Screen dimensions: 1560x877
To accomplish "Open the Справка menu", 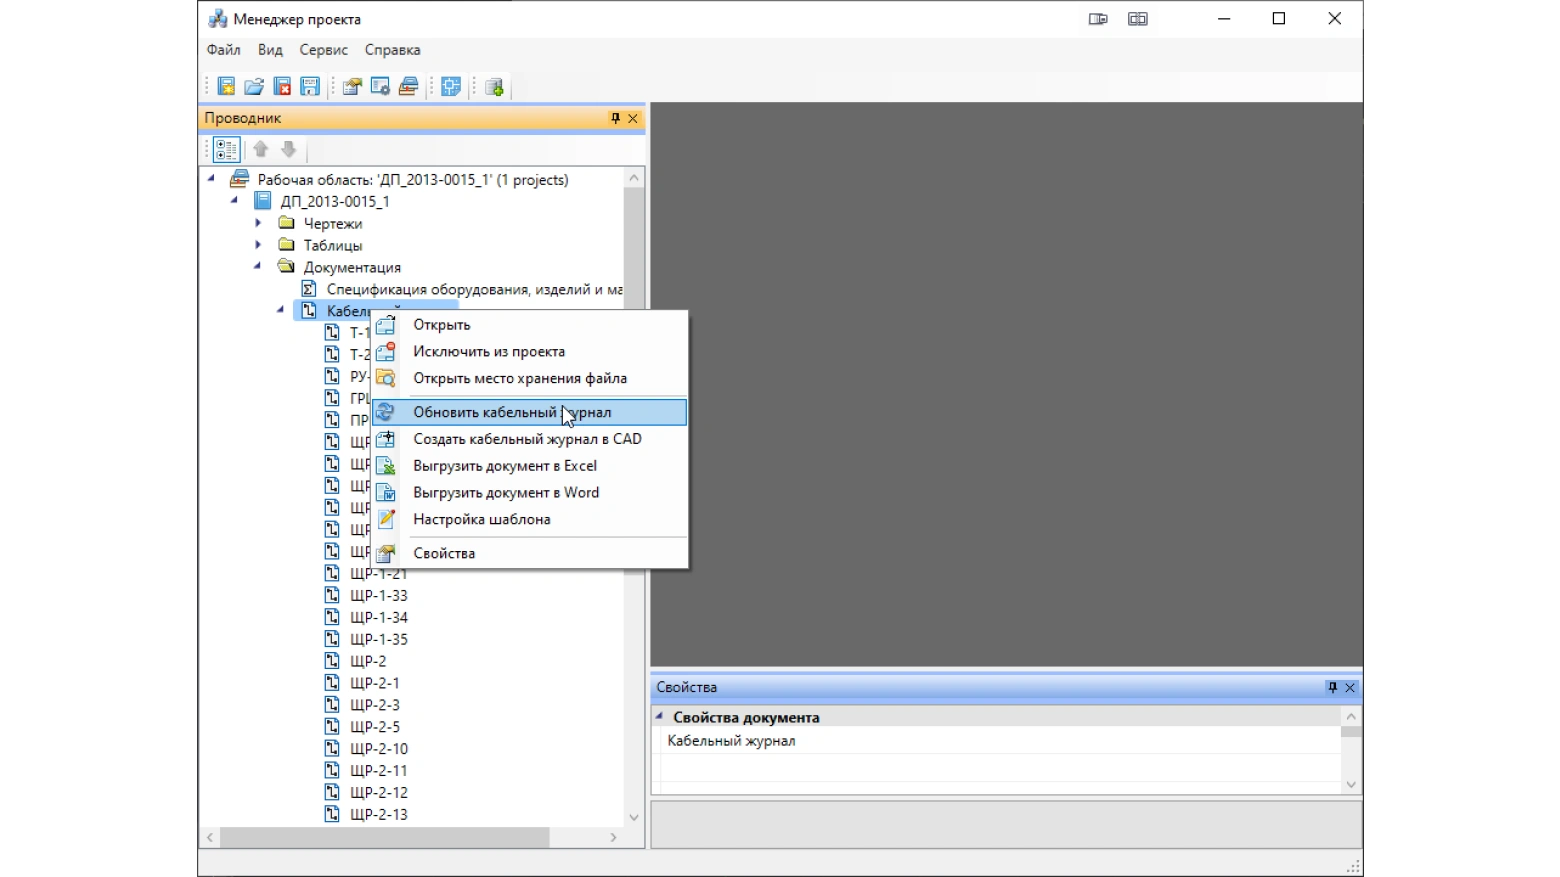I will tap(392, 50).
